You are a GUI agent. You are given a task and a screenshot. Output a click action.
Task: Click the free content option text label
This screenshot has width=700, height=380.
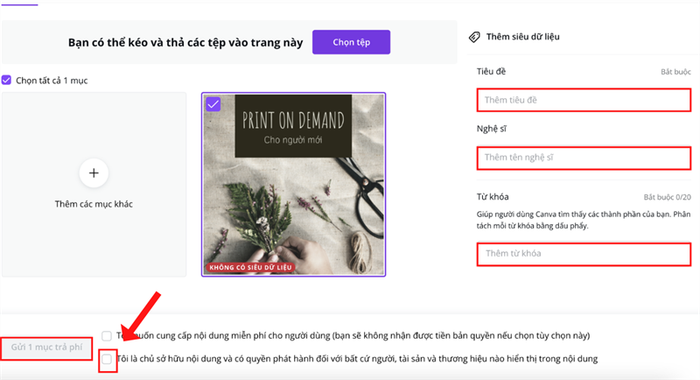(x=353, y=335)
